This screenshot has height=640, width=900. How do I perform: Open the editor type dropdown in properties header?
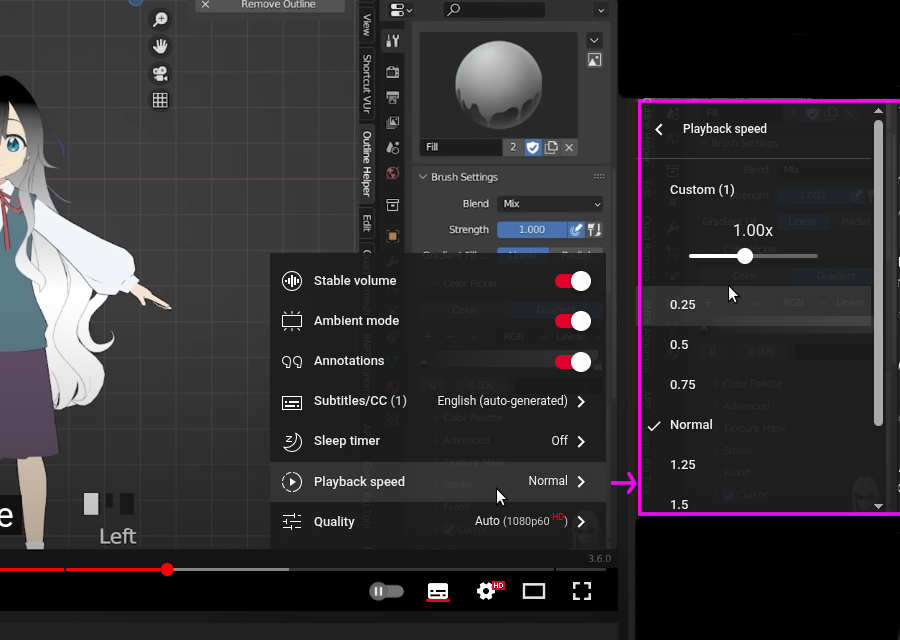tap(401, 10)
